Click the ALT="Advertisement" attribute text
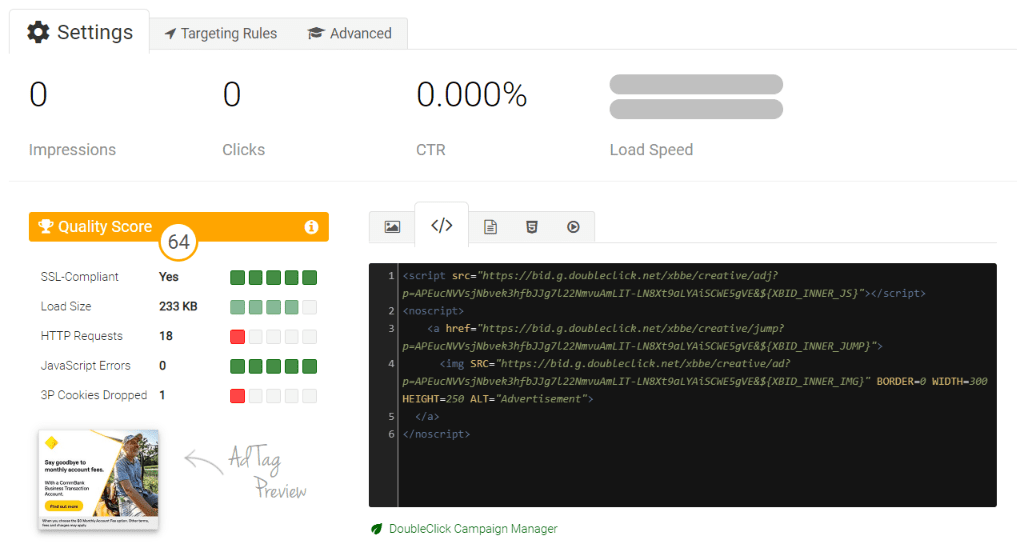The image size is (1026, 551). [529, 399]
